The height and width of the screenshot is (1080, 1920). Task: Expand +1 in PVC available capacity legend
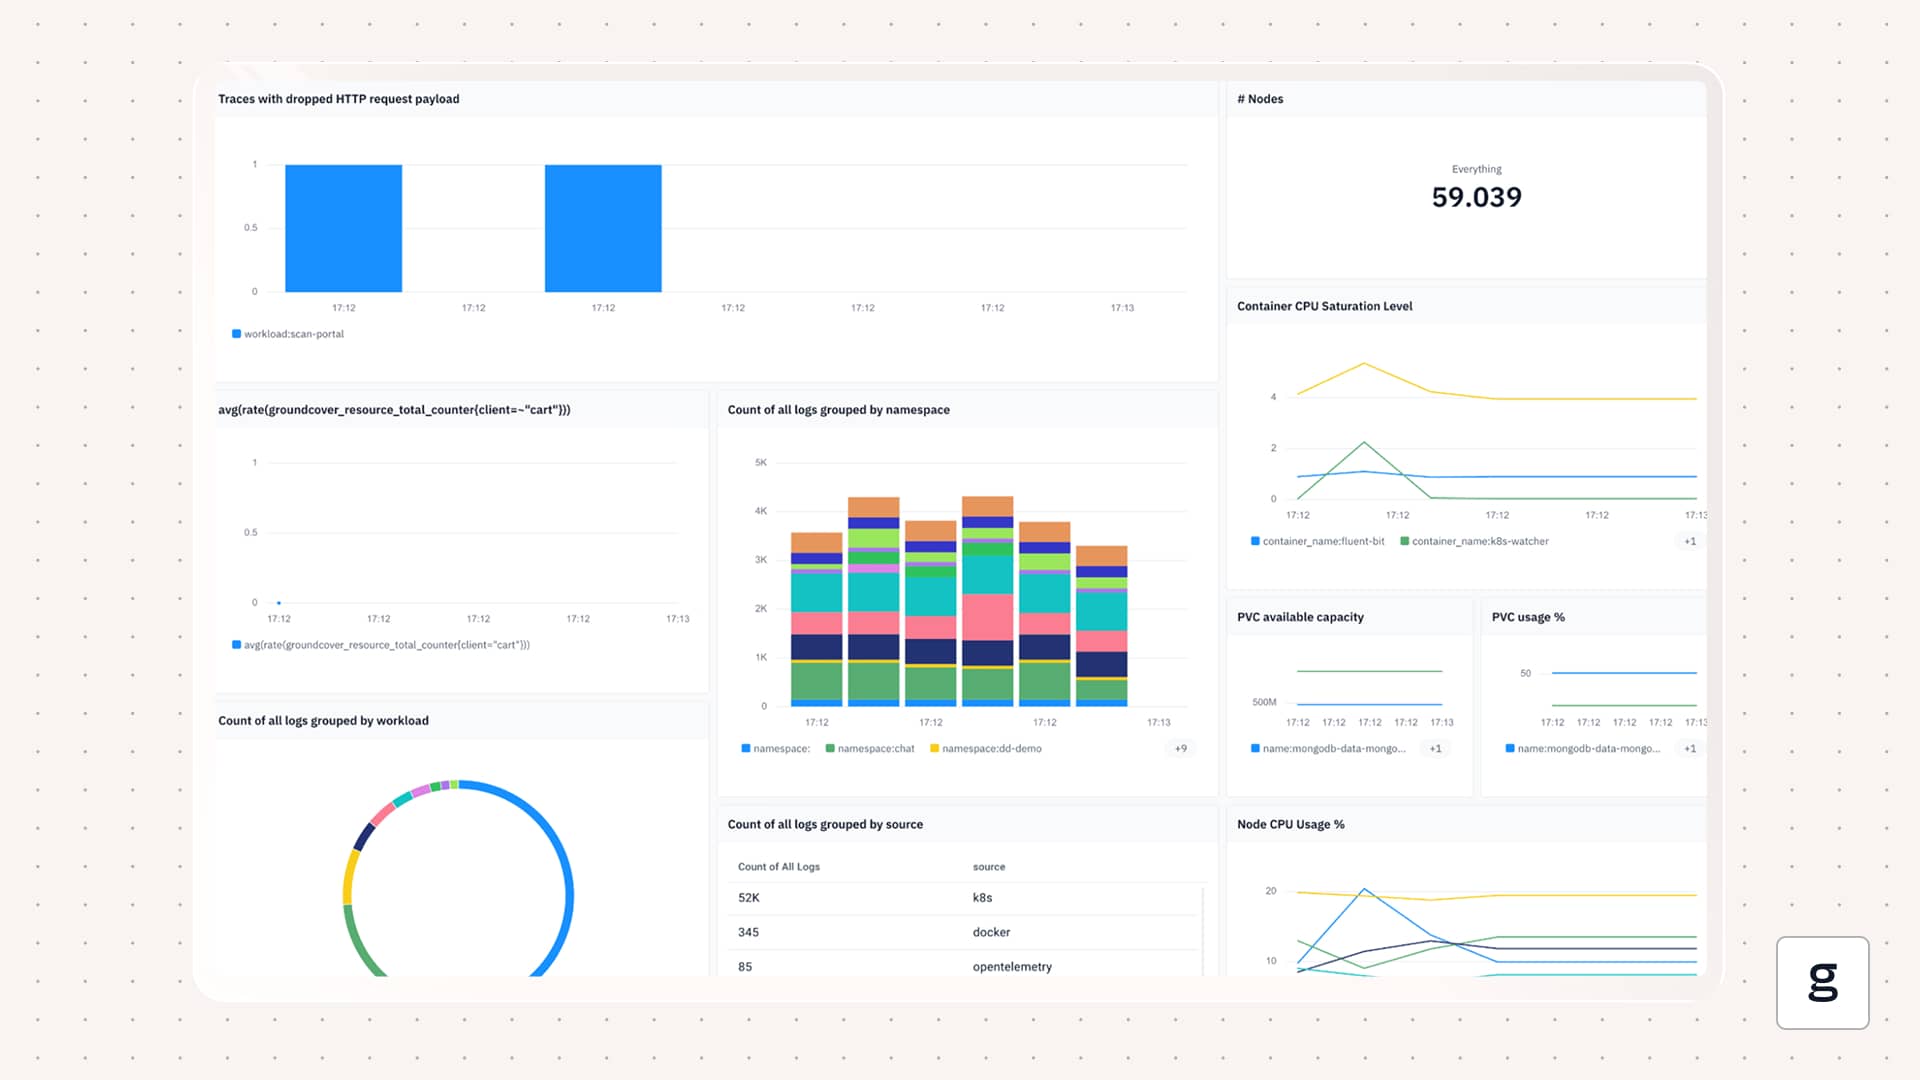(x=1435, y=748)
